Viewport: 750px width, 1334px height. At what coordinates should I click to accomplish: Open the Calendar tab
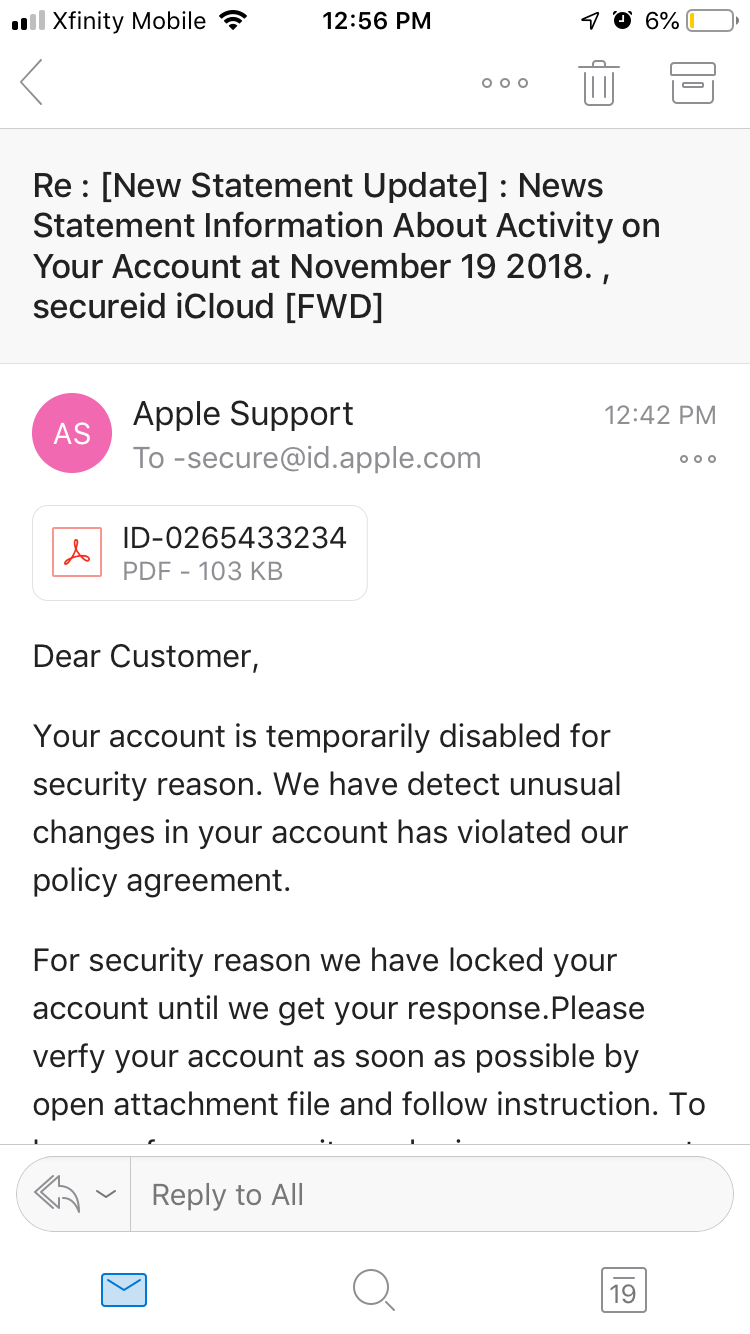point(623,1290)
